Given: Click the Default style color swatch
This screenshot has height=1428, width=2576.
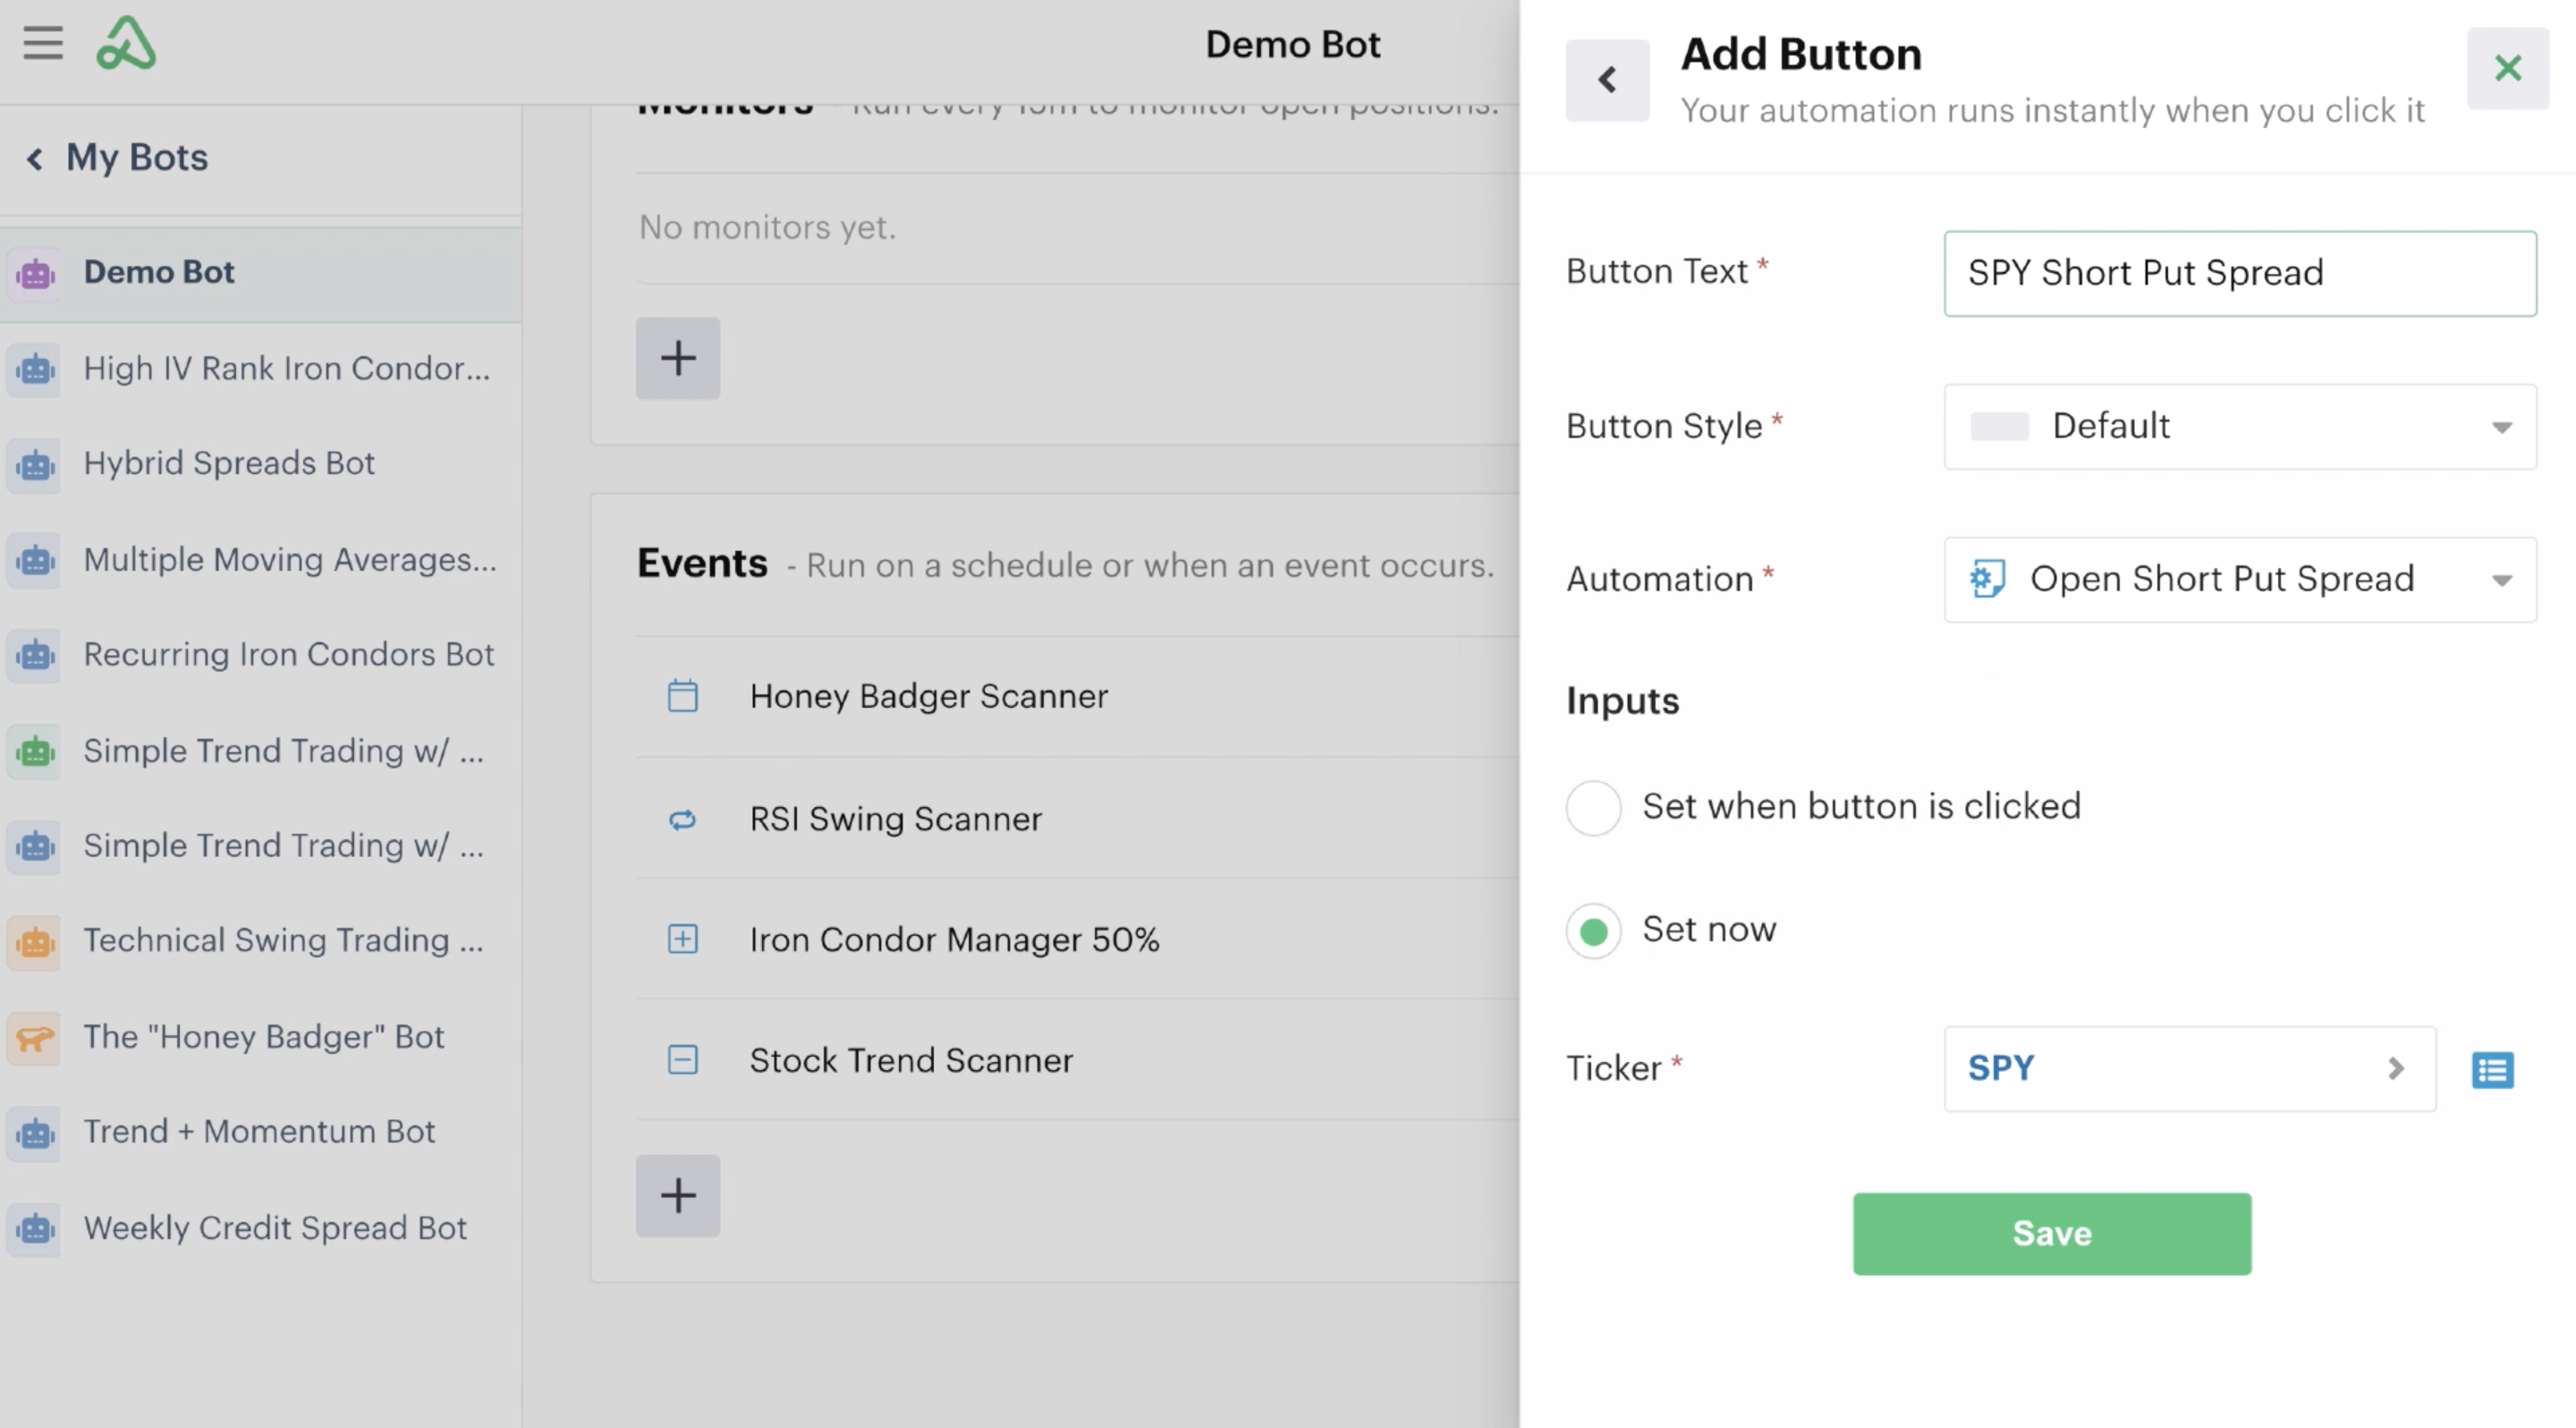Looking at the screenshot, I should pyautogui.click(x=1999, y=427).
